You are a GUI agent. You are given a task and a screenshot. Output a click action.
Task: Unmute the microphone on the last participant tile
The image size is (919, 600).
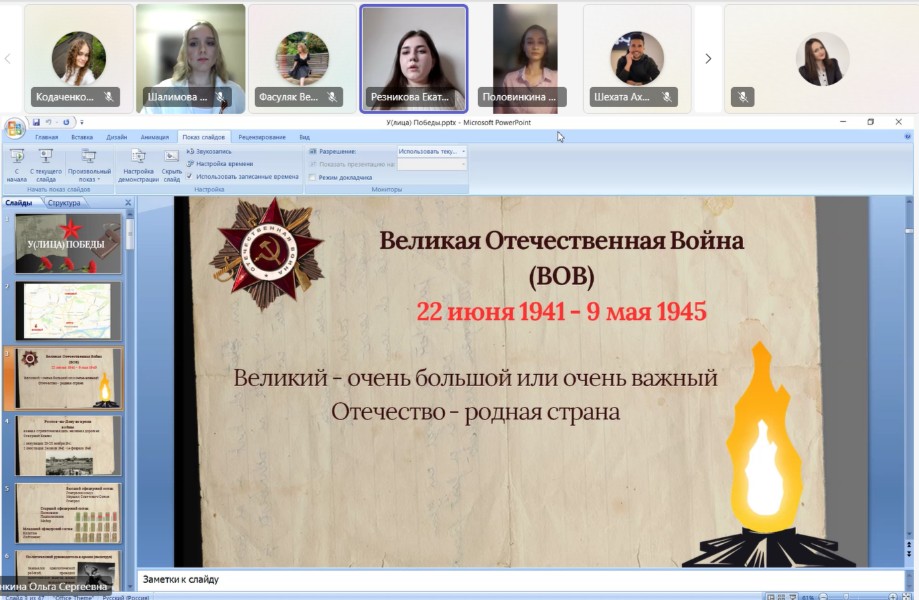point(742,97)
